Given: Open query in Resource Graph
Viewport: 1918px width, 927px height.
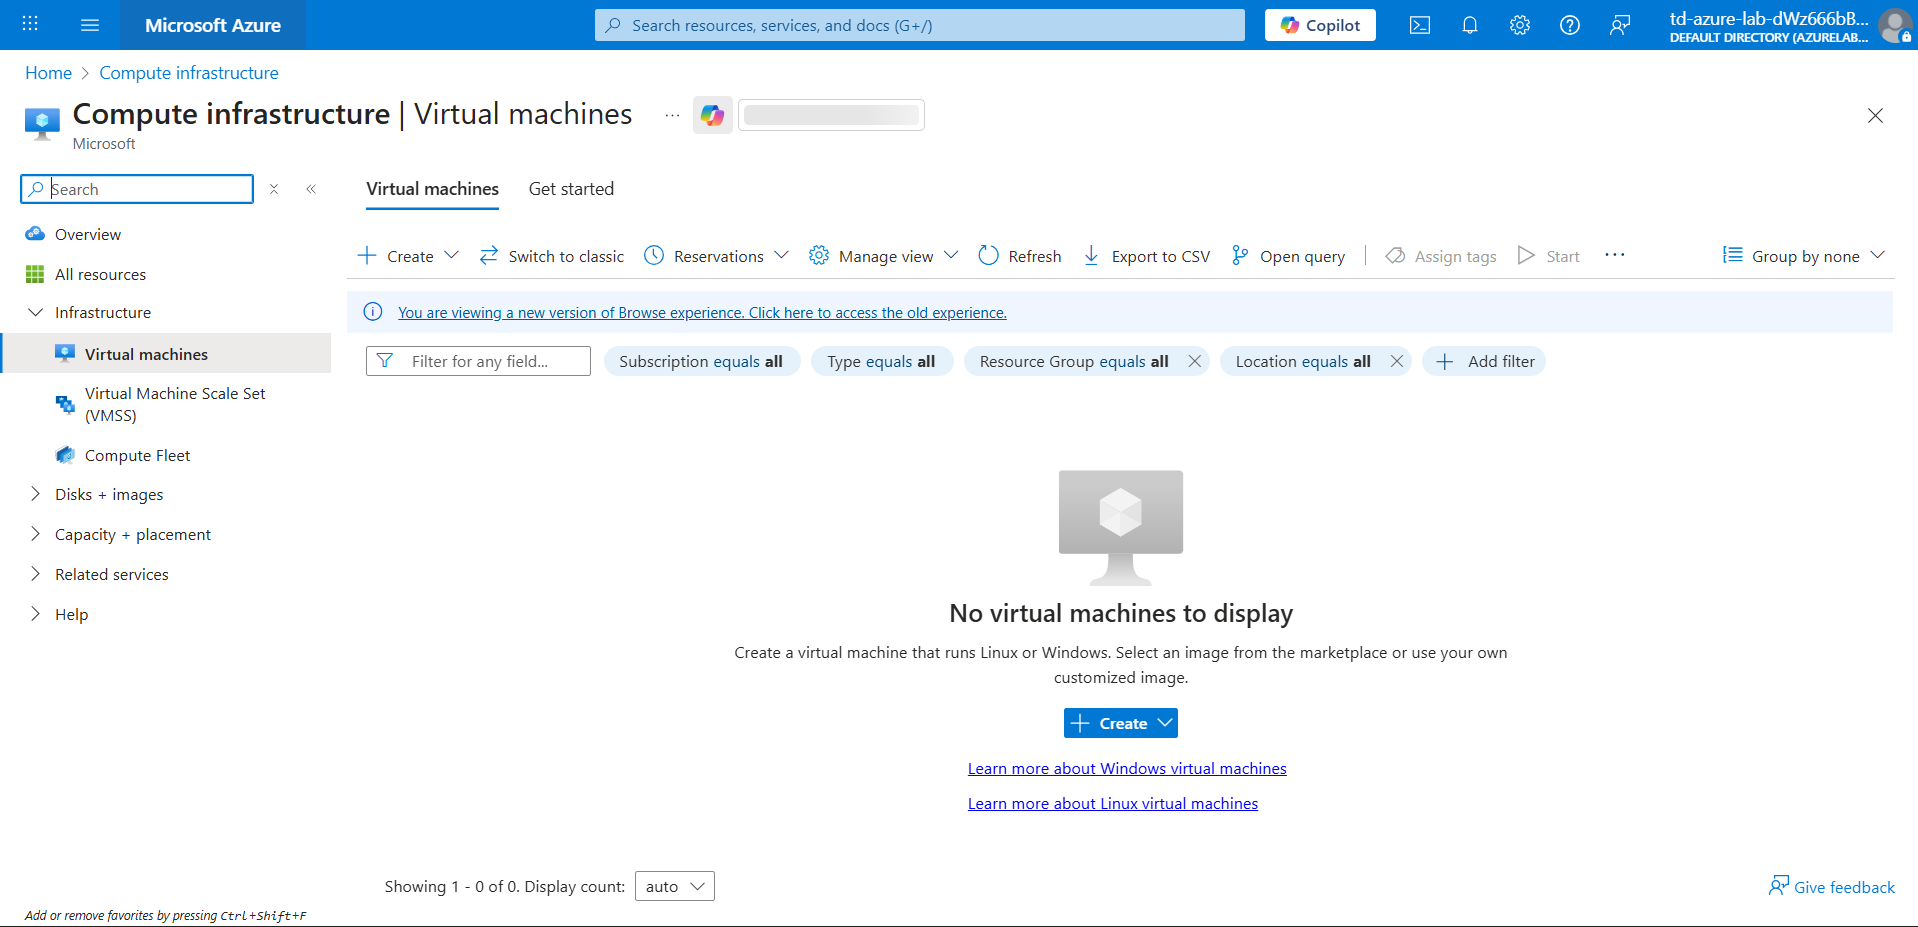Looking at the screenshot, I should pyautogui.click(x=1288, y=256).
